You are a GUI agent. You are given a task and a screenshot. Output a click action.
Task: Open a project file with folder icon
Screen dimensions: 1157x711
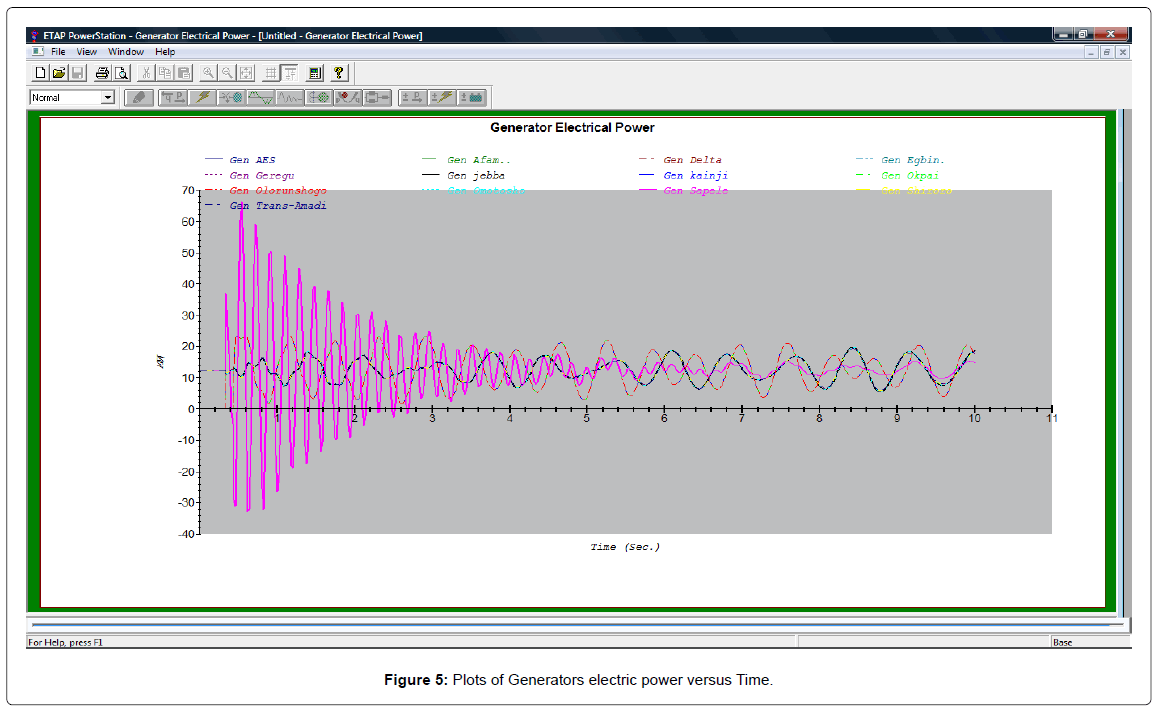click(x=59, y=72)
